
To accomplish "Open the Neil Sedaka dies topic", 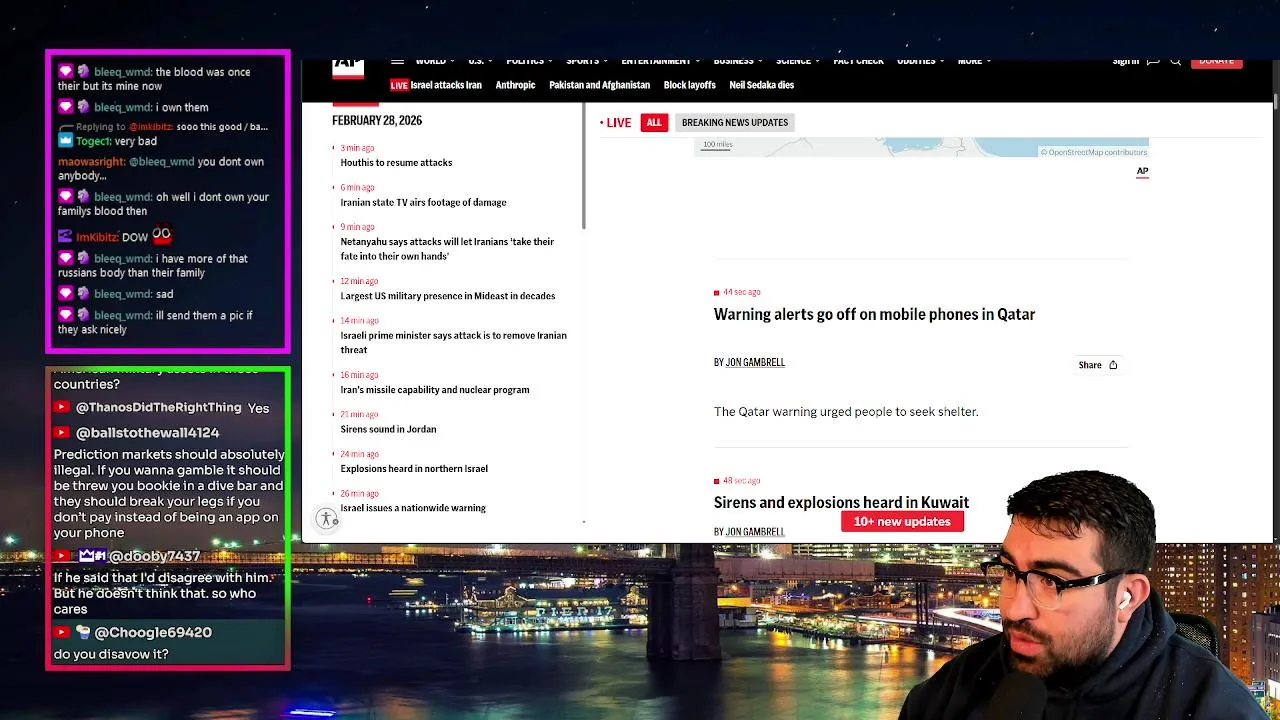I will pyautogui.click(x=761, y=85).
